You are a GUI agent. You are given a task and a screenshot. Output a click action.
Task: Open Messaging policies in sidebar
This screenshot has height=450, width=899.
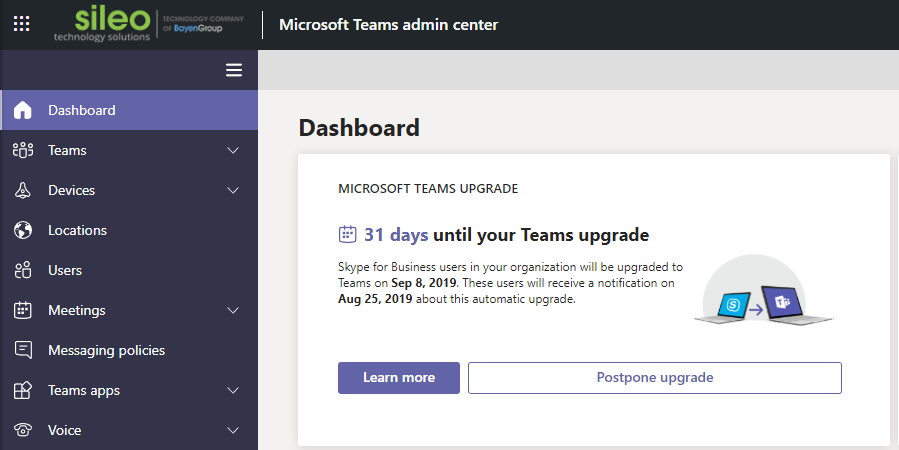[x=129, y=350]
